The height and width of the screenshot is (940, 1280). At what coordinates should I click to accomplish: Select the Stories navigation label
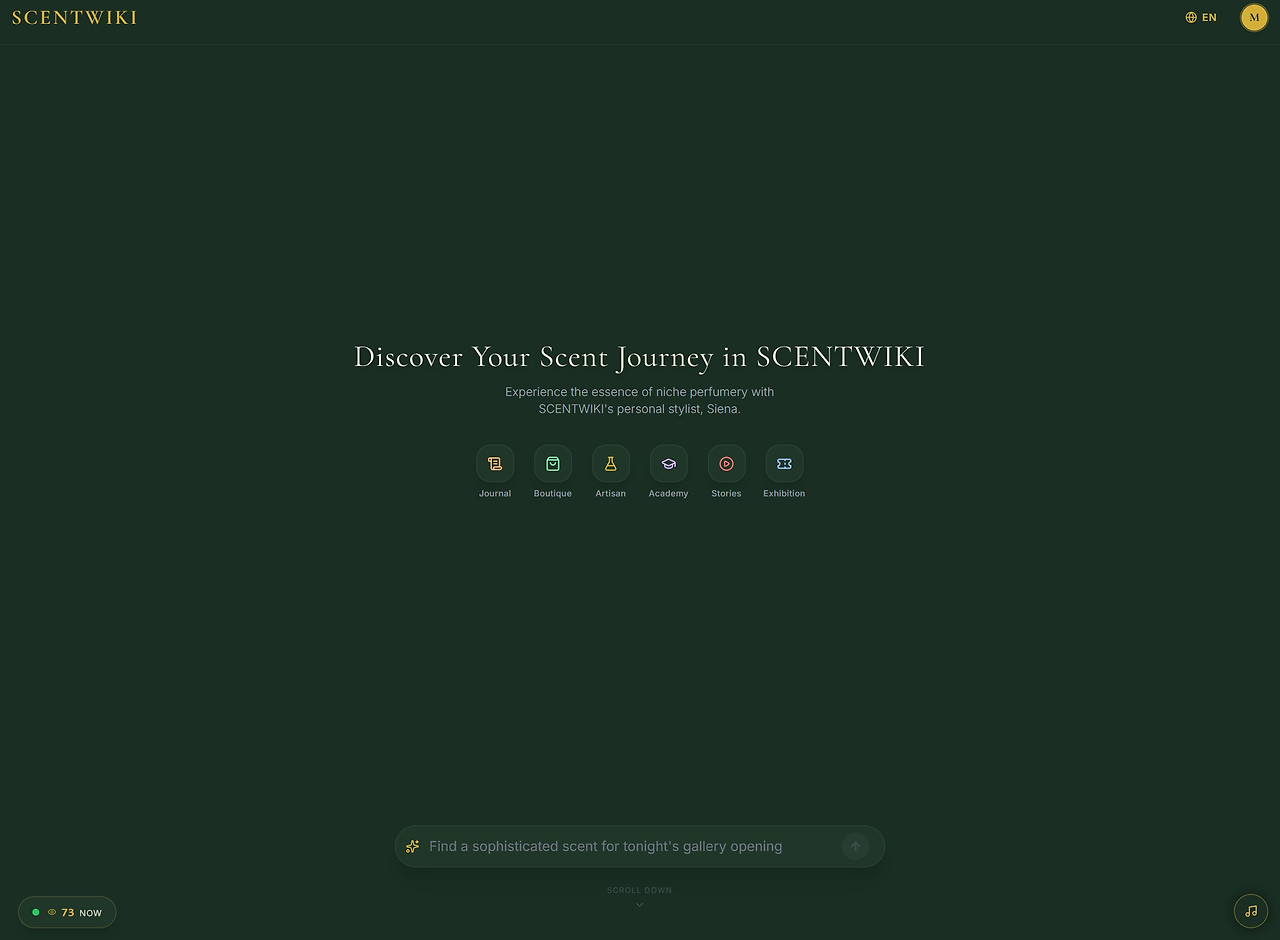tap(726, 493)
